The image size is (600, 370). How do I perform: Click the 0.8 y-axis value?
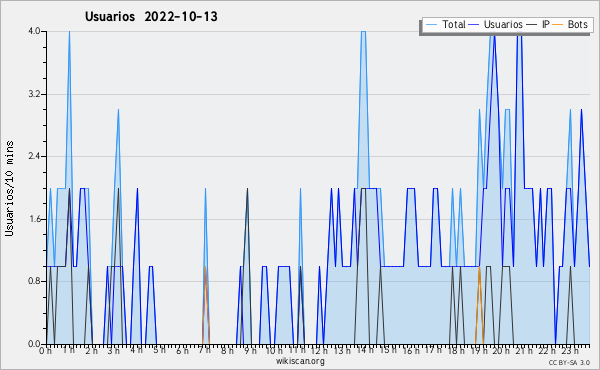tap(34, 282)
